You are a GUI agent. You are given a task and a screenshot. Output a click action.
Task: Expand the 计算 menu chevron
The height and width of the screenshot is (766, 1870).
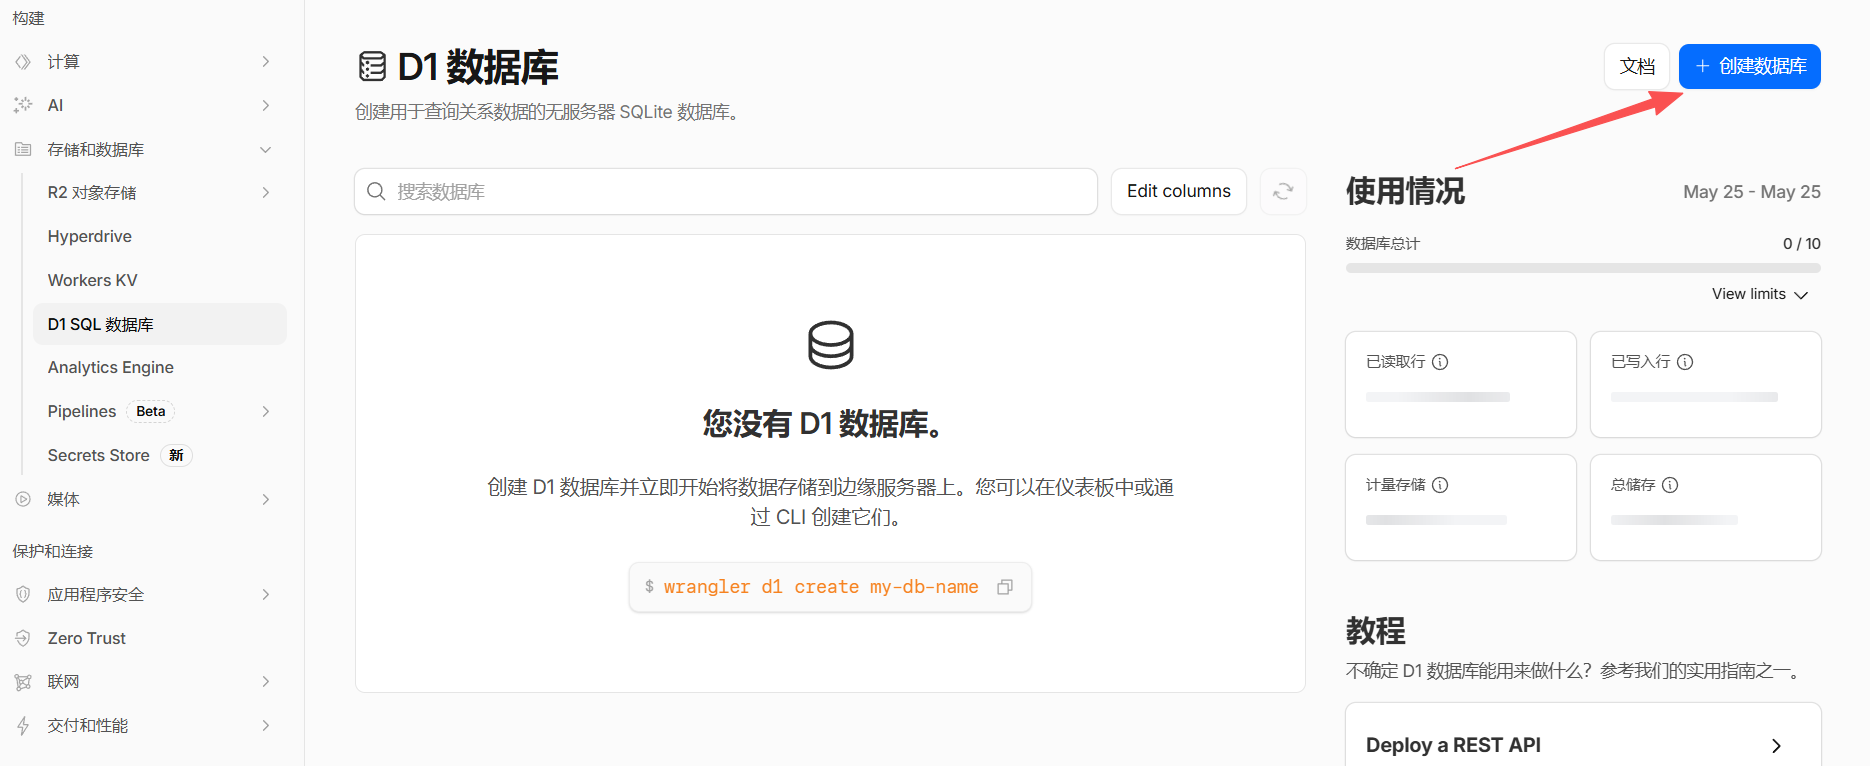266,62
